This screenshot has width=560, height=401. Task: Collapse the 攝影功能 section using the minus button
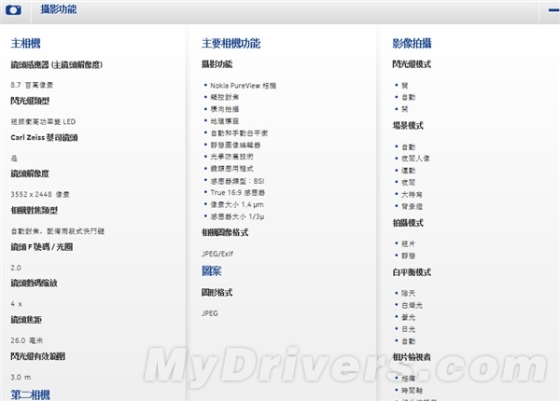point(554,10)
